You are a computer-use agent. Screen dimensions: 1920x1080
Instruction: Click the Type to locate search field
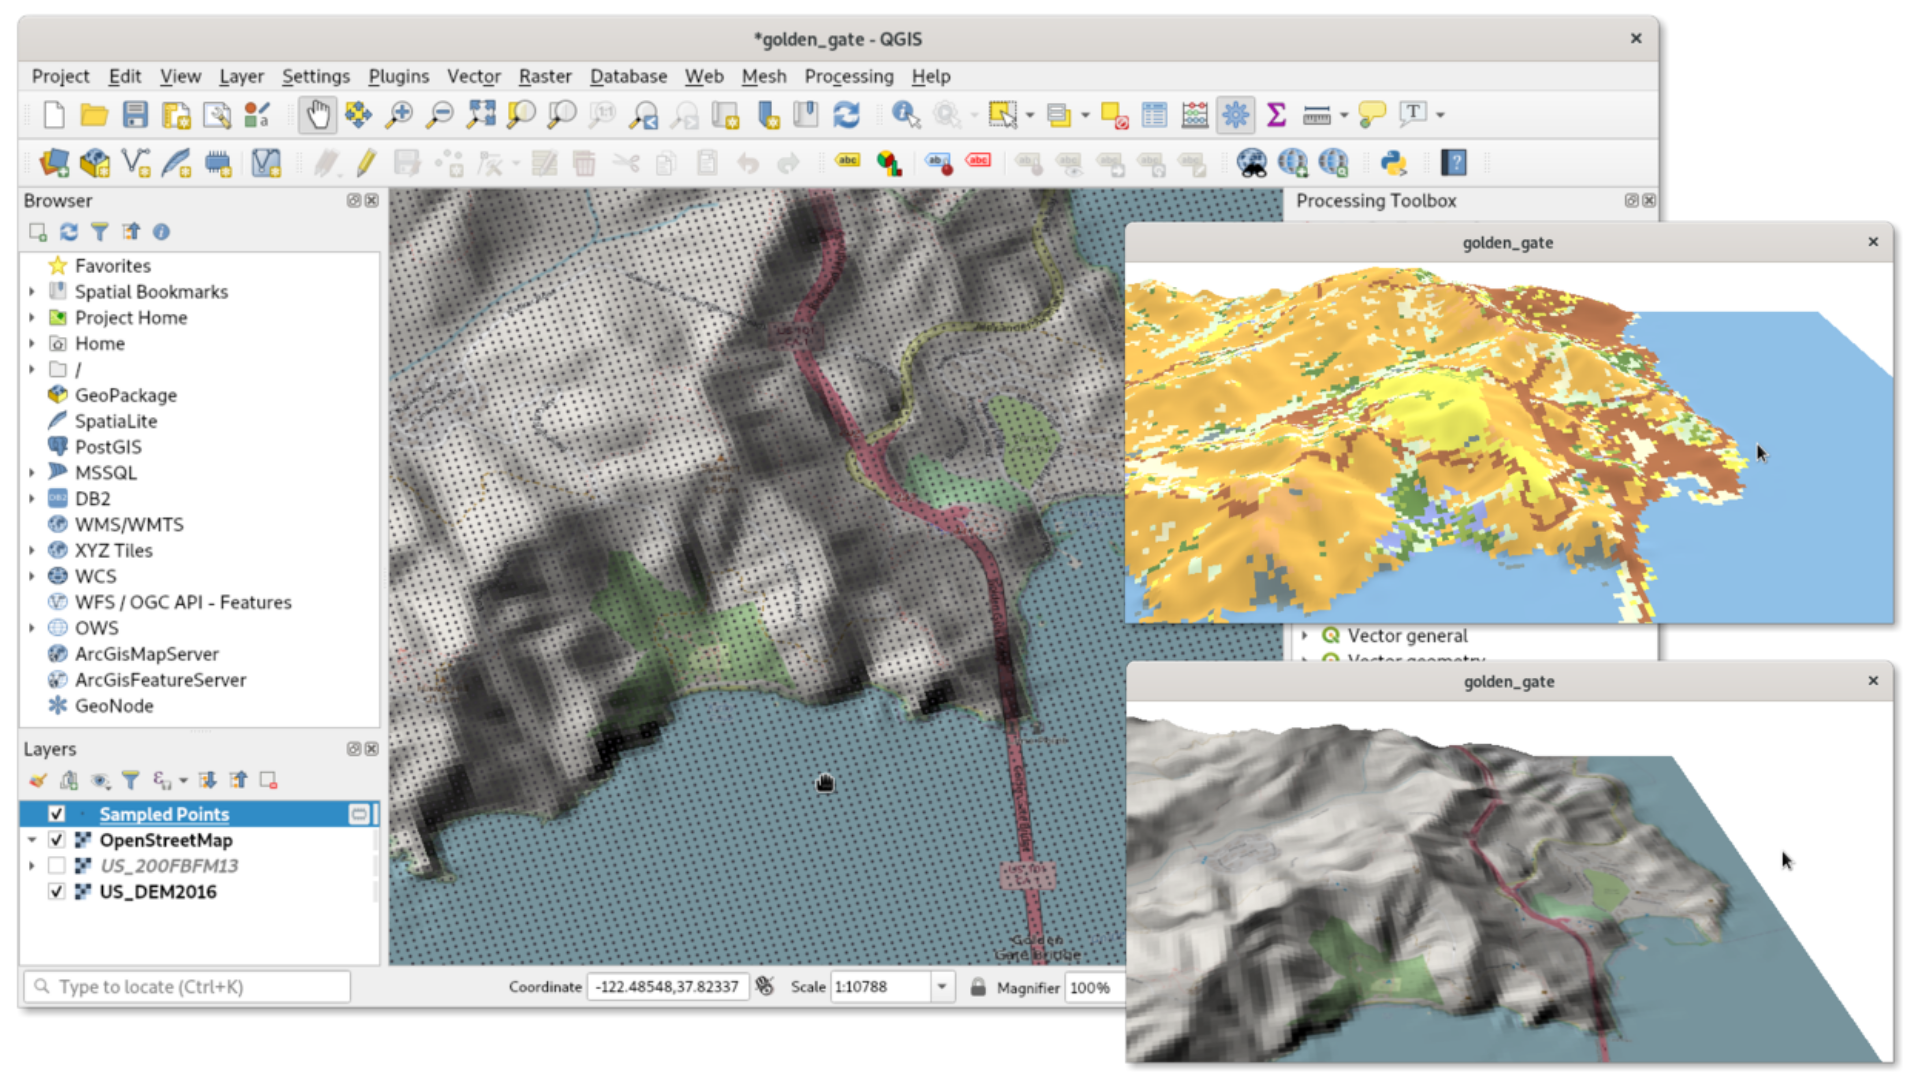coord(187,987)
